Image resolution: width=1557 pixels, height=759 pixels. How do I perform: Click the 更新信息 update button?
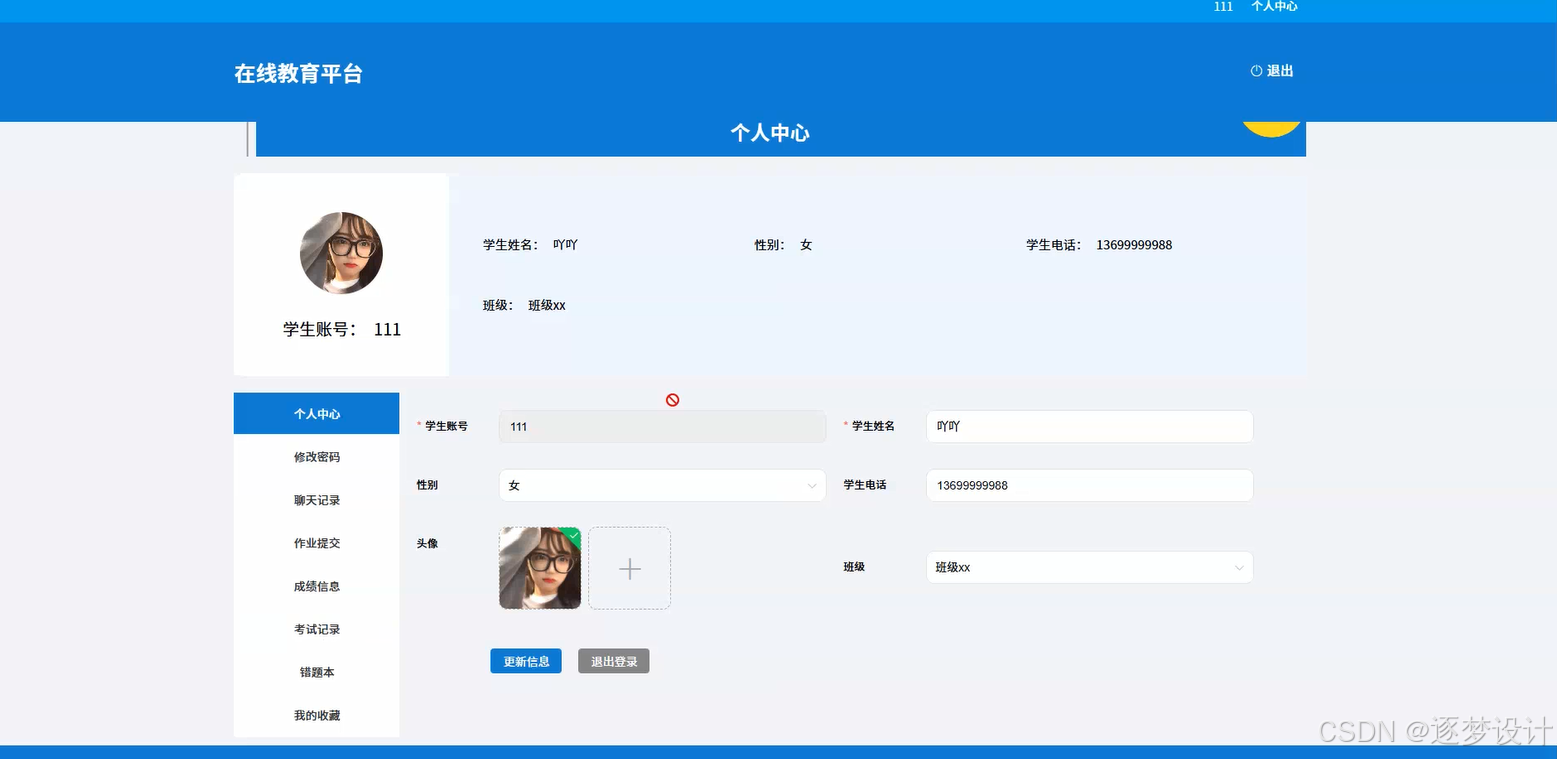[x=525, y=660]
